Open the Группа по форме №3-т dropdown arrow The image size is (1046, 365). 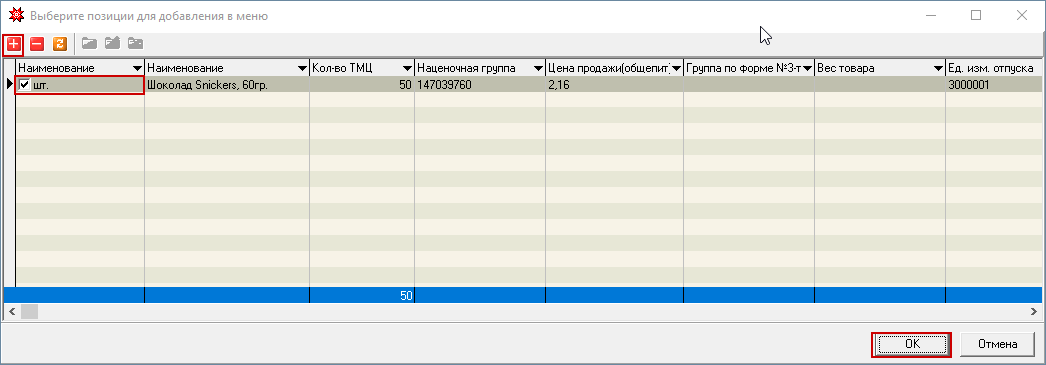pyautogui.click(x=807, y=68)
